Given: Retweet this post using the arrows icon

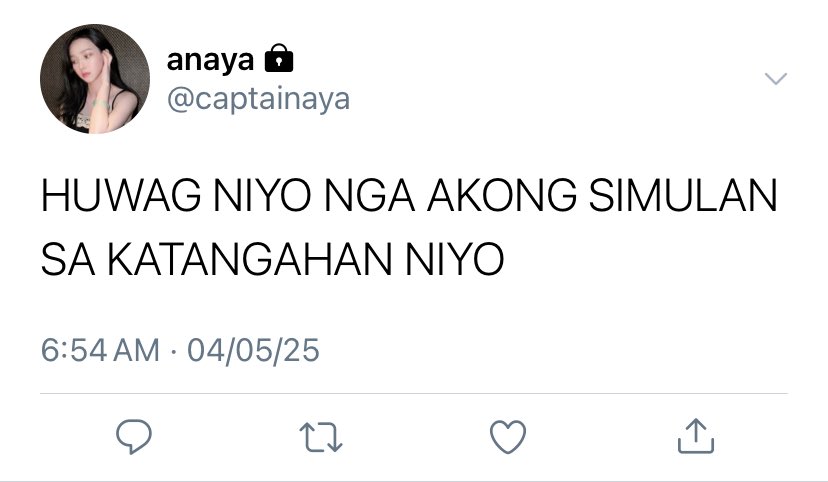Looking at the screenshot, I should tap(321, 437).
